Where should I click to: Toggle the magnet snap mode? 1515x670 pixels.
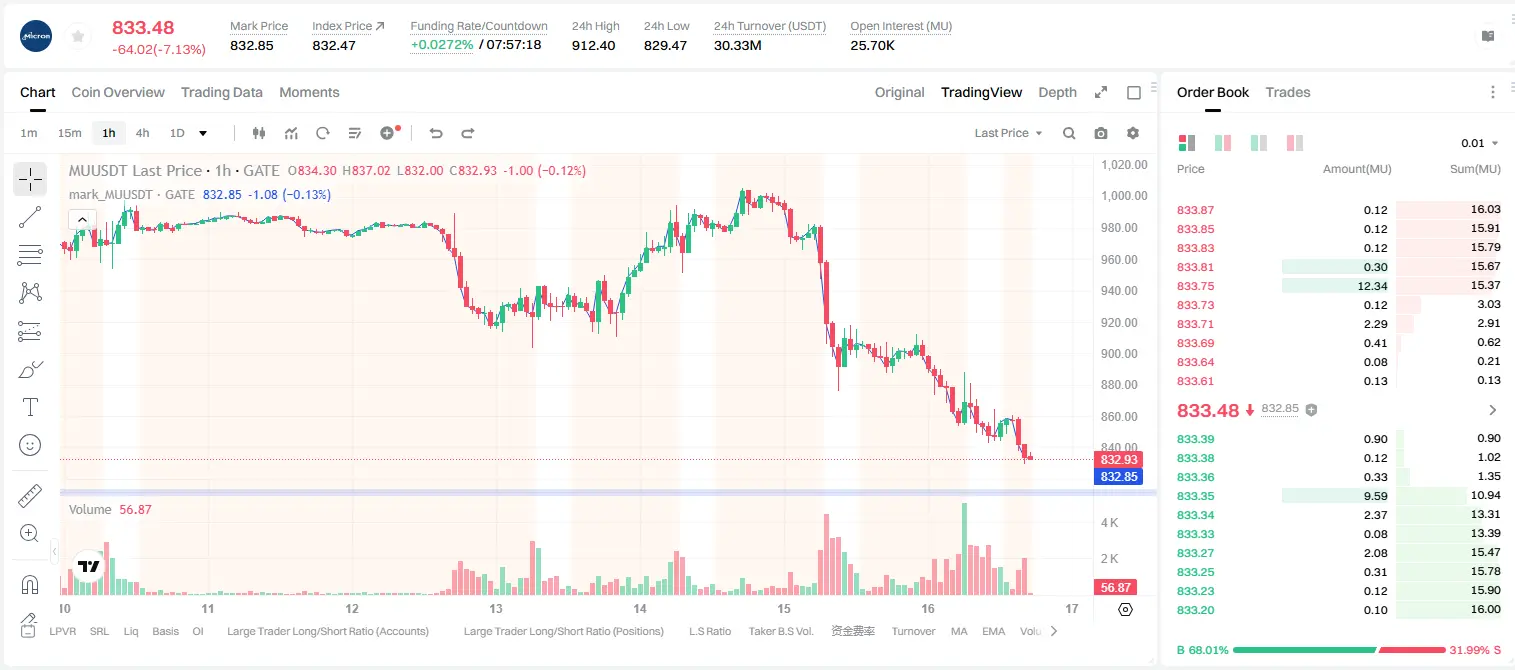(30, 585)
